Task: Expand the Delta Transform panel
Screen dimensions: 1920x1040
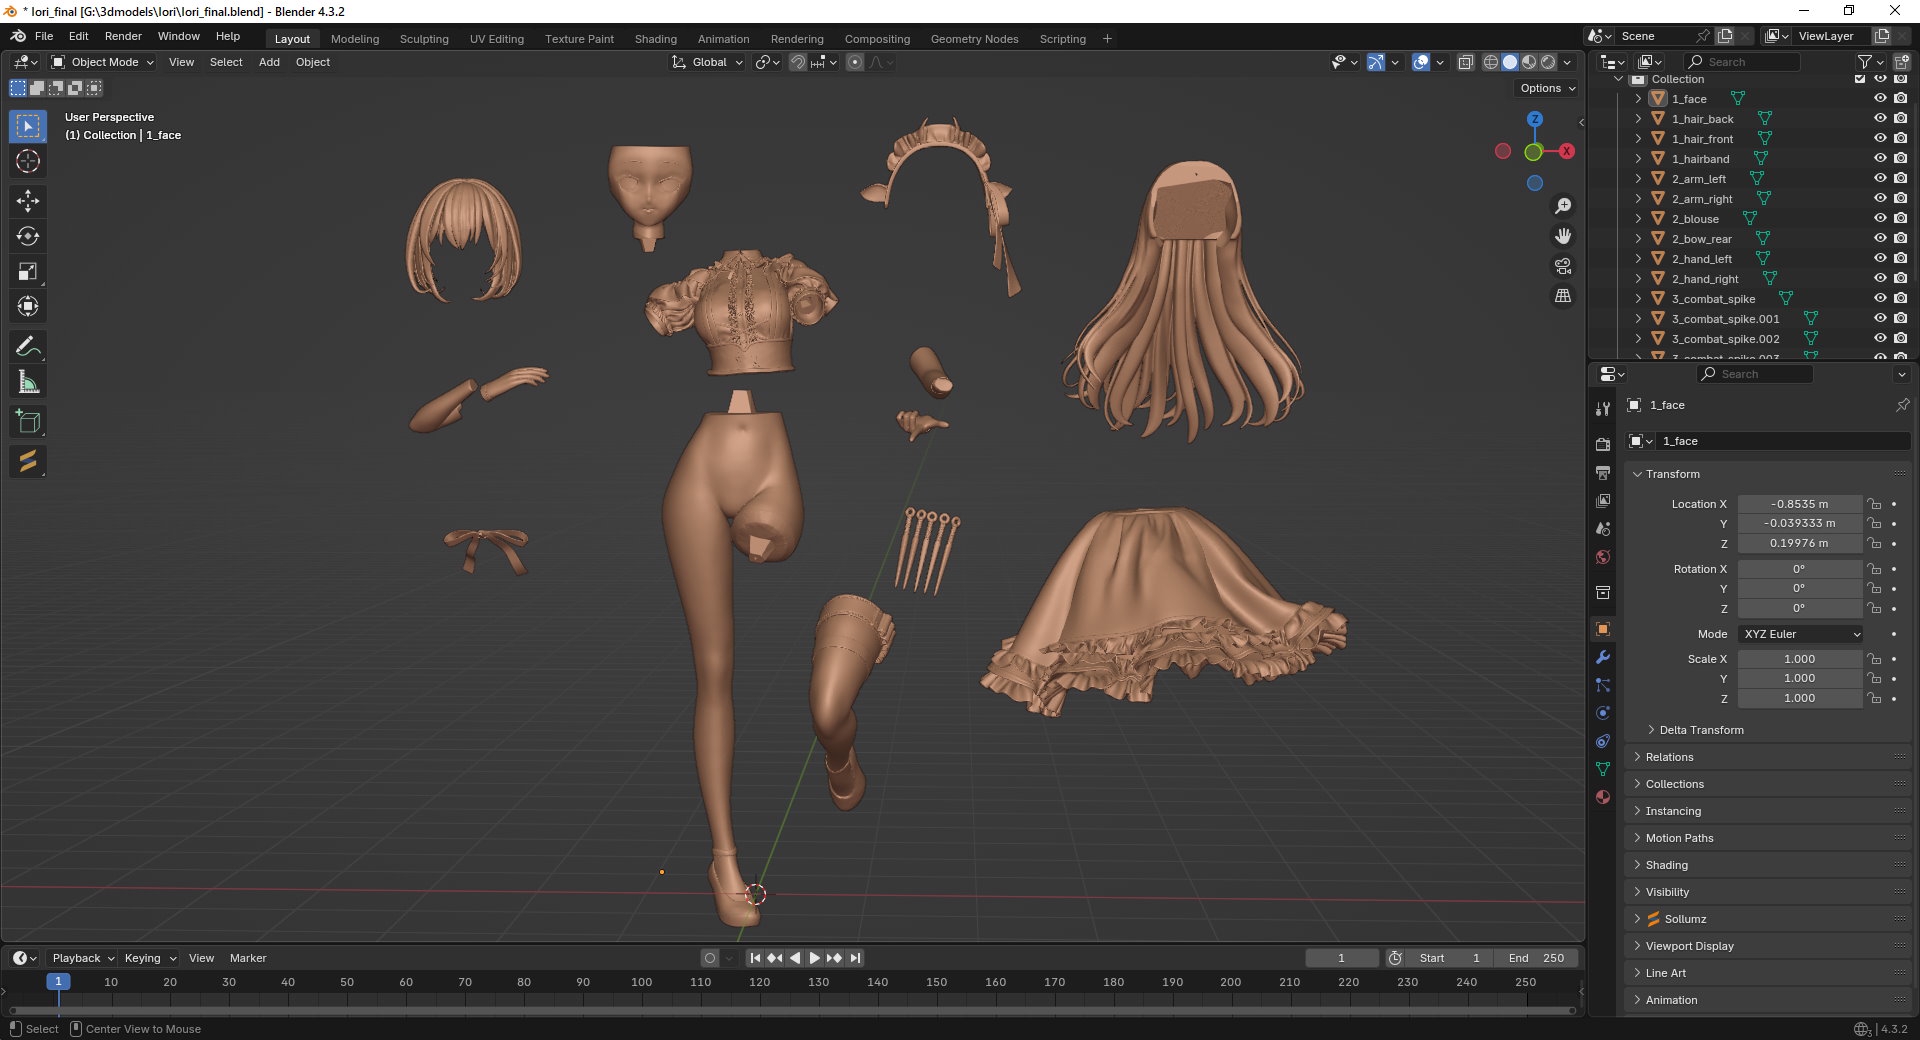Action: click(x=1701, y=730)
